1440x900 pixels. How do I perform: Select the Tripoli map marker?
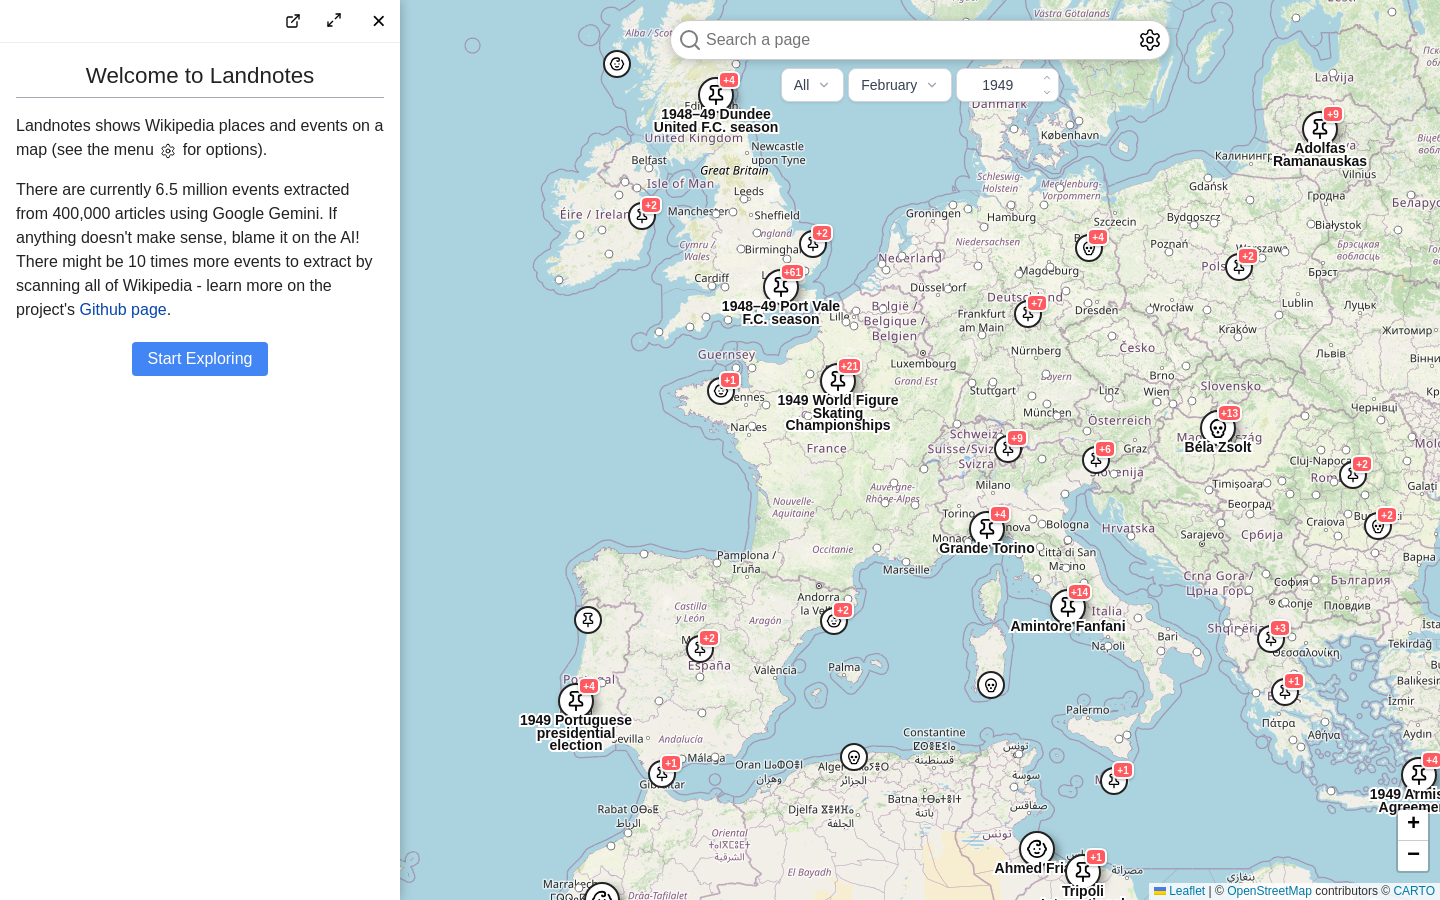pyautogui.click(x=1083, y=872)
